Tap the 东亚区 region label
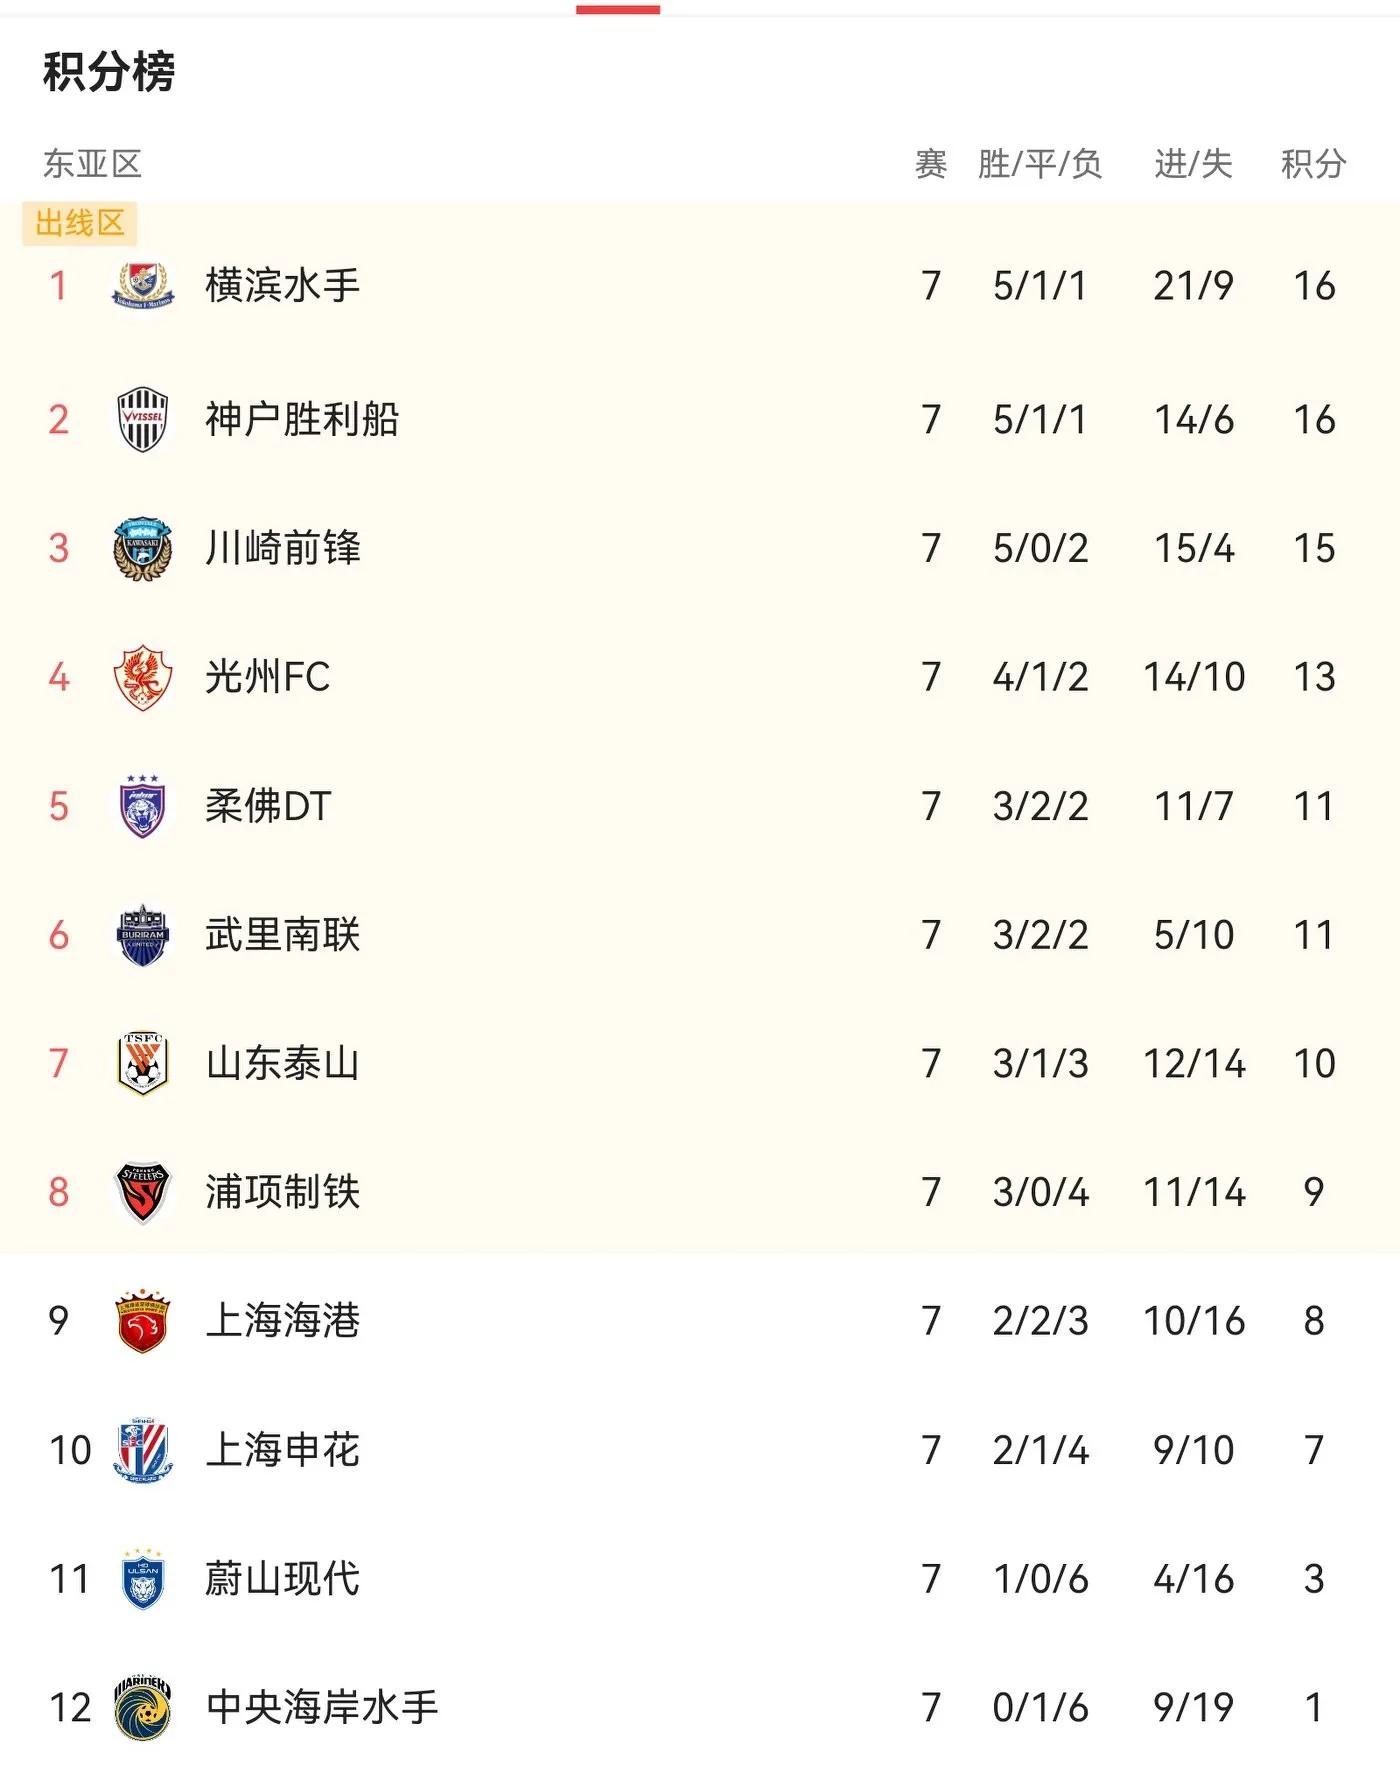Screen dimensions: 1400x1767 92,164
